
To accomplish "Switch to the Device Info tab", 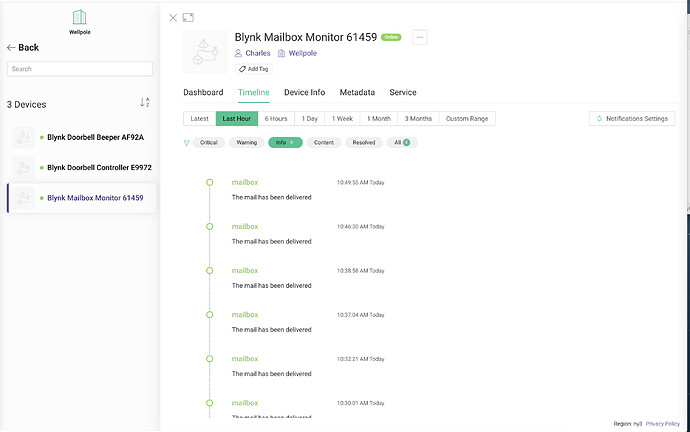I will [305, 92].
